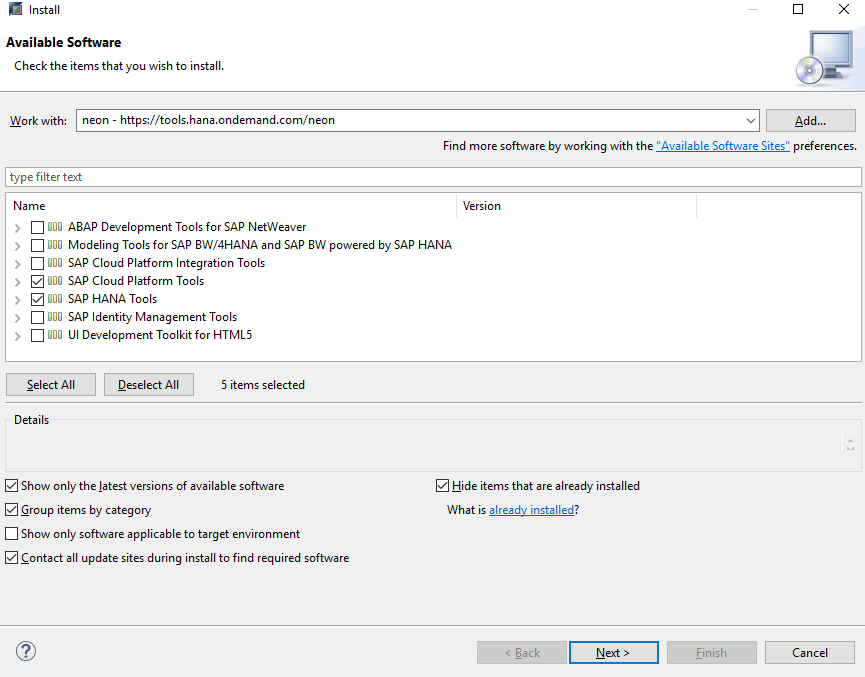Viewport: 865px width, 677px height.
Task: Select ABAP Development Tools for SAP NetWeaver label
Action: (x=187, y=227)
